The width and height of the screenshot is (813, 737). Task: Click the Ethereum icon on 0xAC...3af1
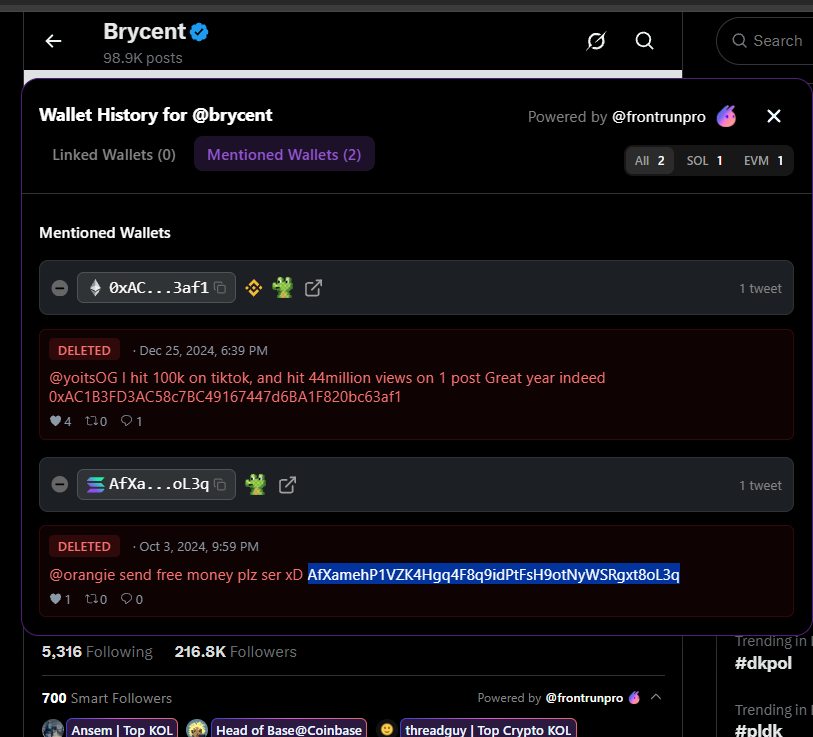click(x=95, y=287)
